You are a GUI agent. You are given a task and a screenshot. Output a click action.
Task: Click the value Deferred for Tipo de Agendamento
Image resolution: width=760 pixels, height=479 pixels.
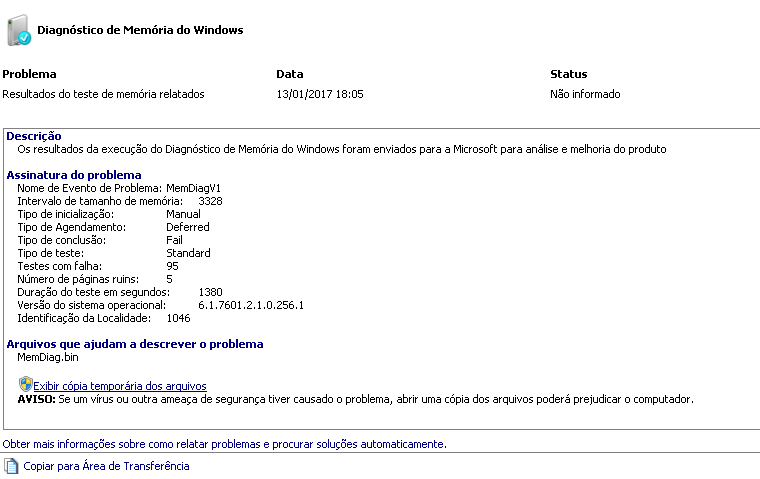pyautogui.click(x=188, y=227)
